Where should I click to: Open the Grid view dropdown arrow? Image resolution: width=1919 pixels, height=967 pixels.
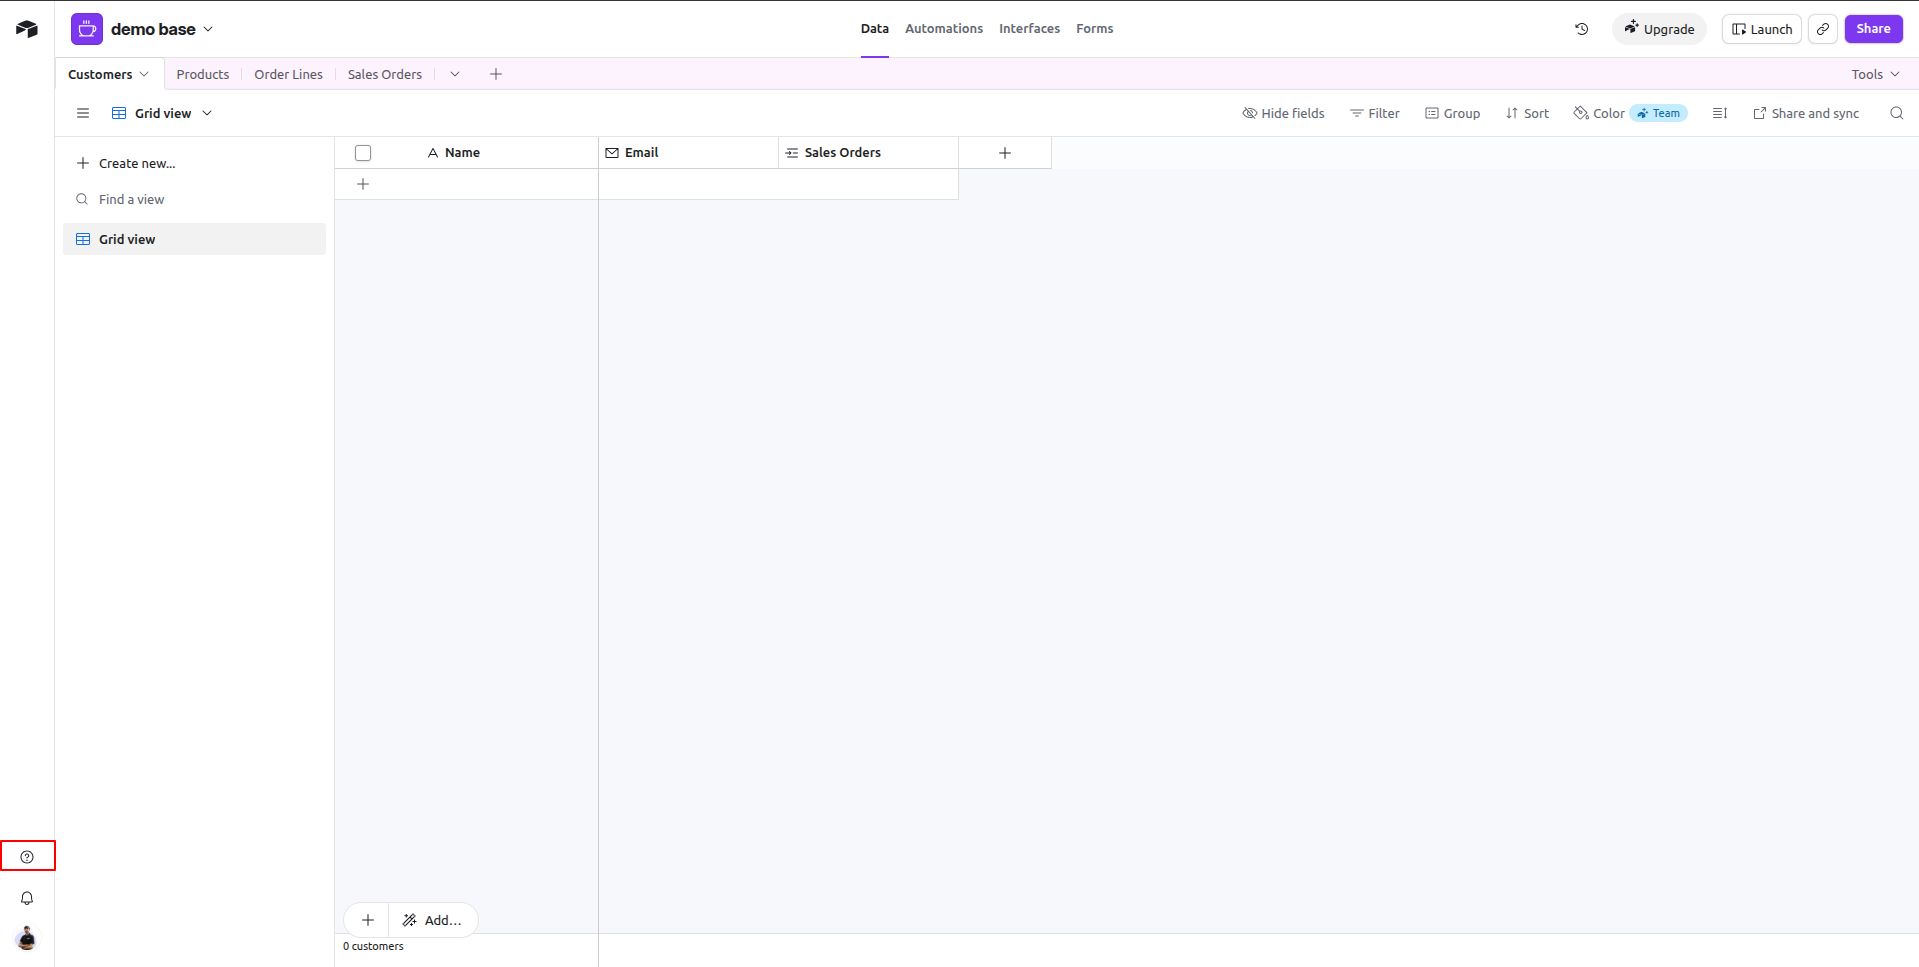coord(207,113)
